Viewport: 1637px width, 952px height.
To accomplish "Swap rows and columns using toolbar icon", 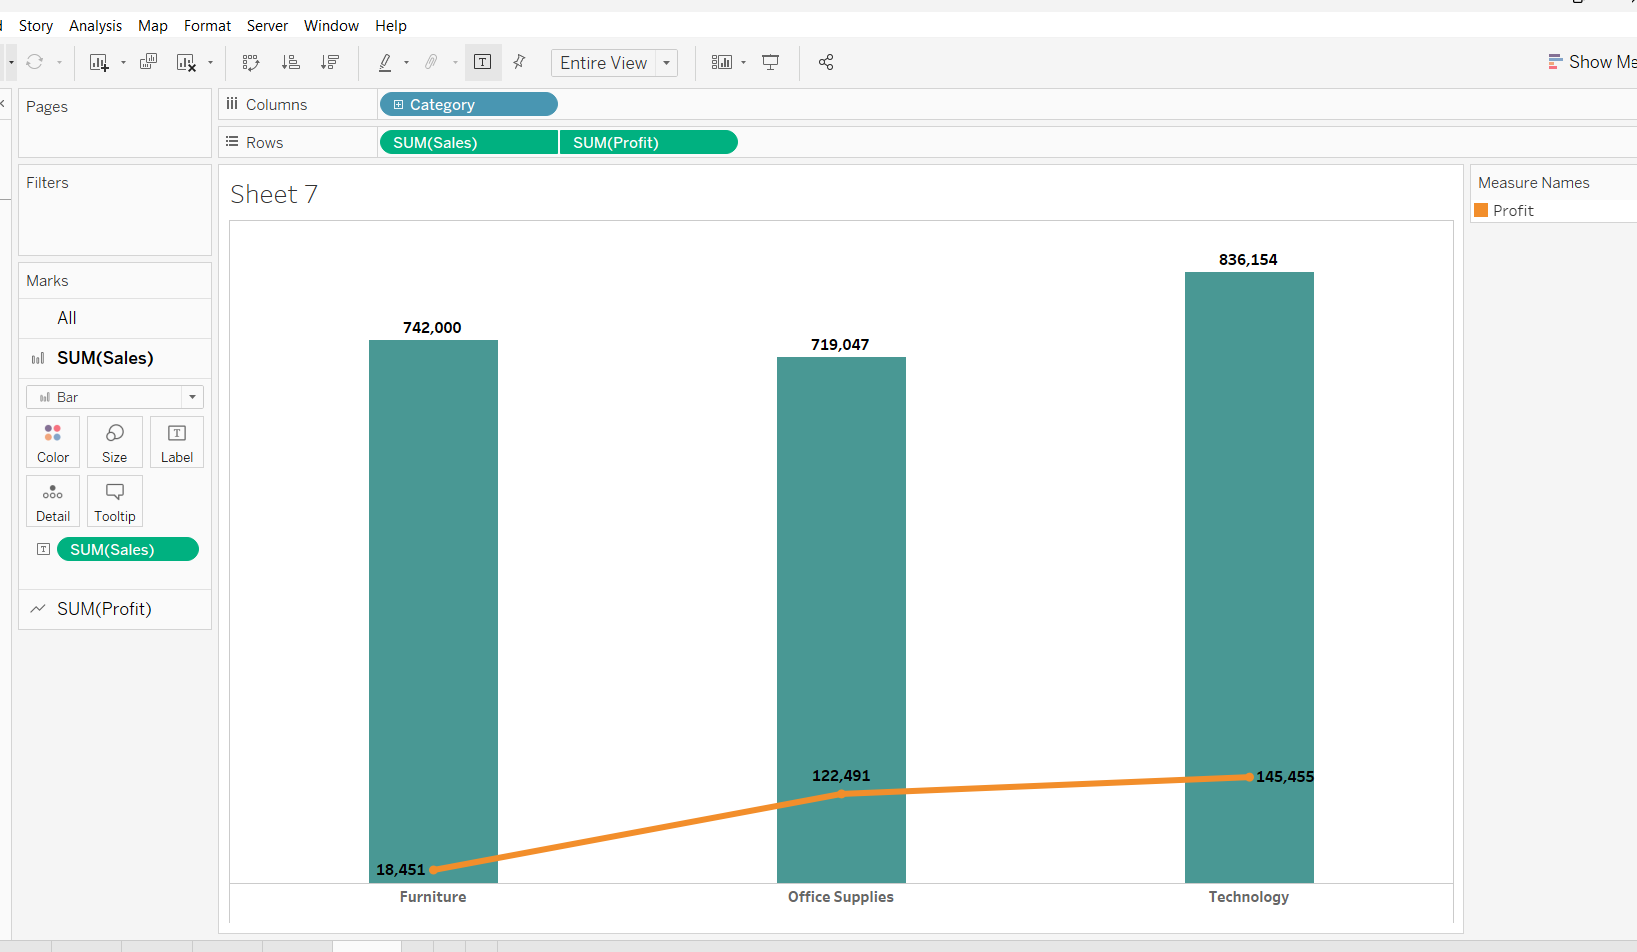I will tap(251, 62).
